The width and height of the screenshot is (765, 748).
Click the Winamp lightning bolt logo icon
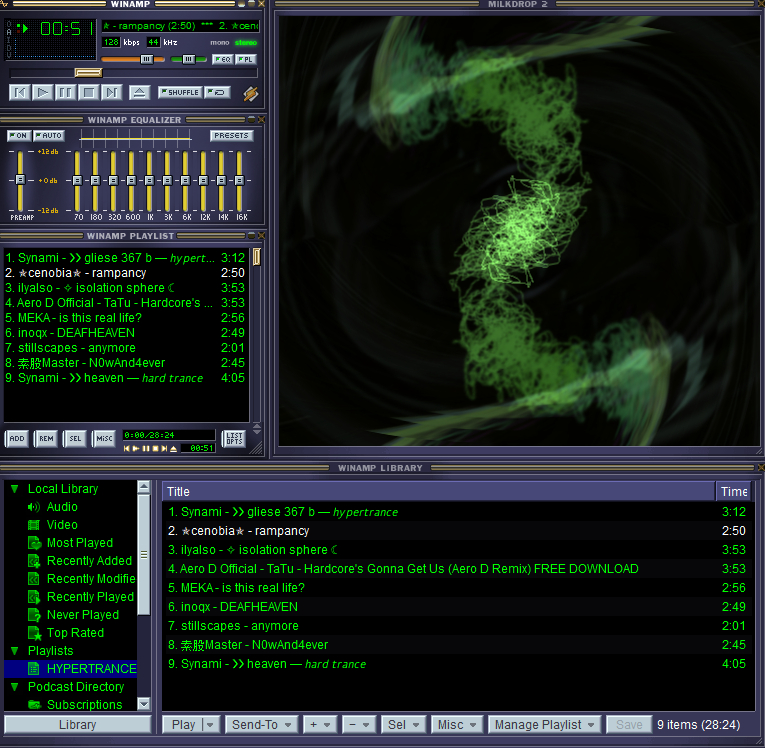[250, 93]
